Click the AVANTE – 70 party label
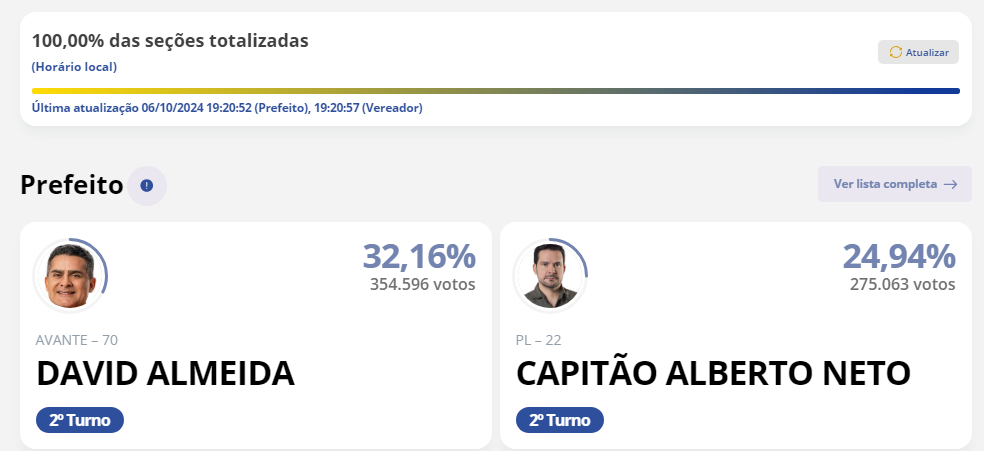Screen dimensions: 984x451 click(77, 340)
